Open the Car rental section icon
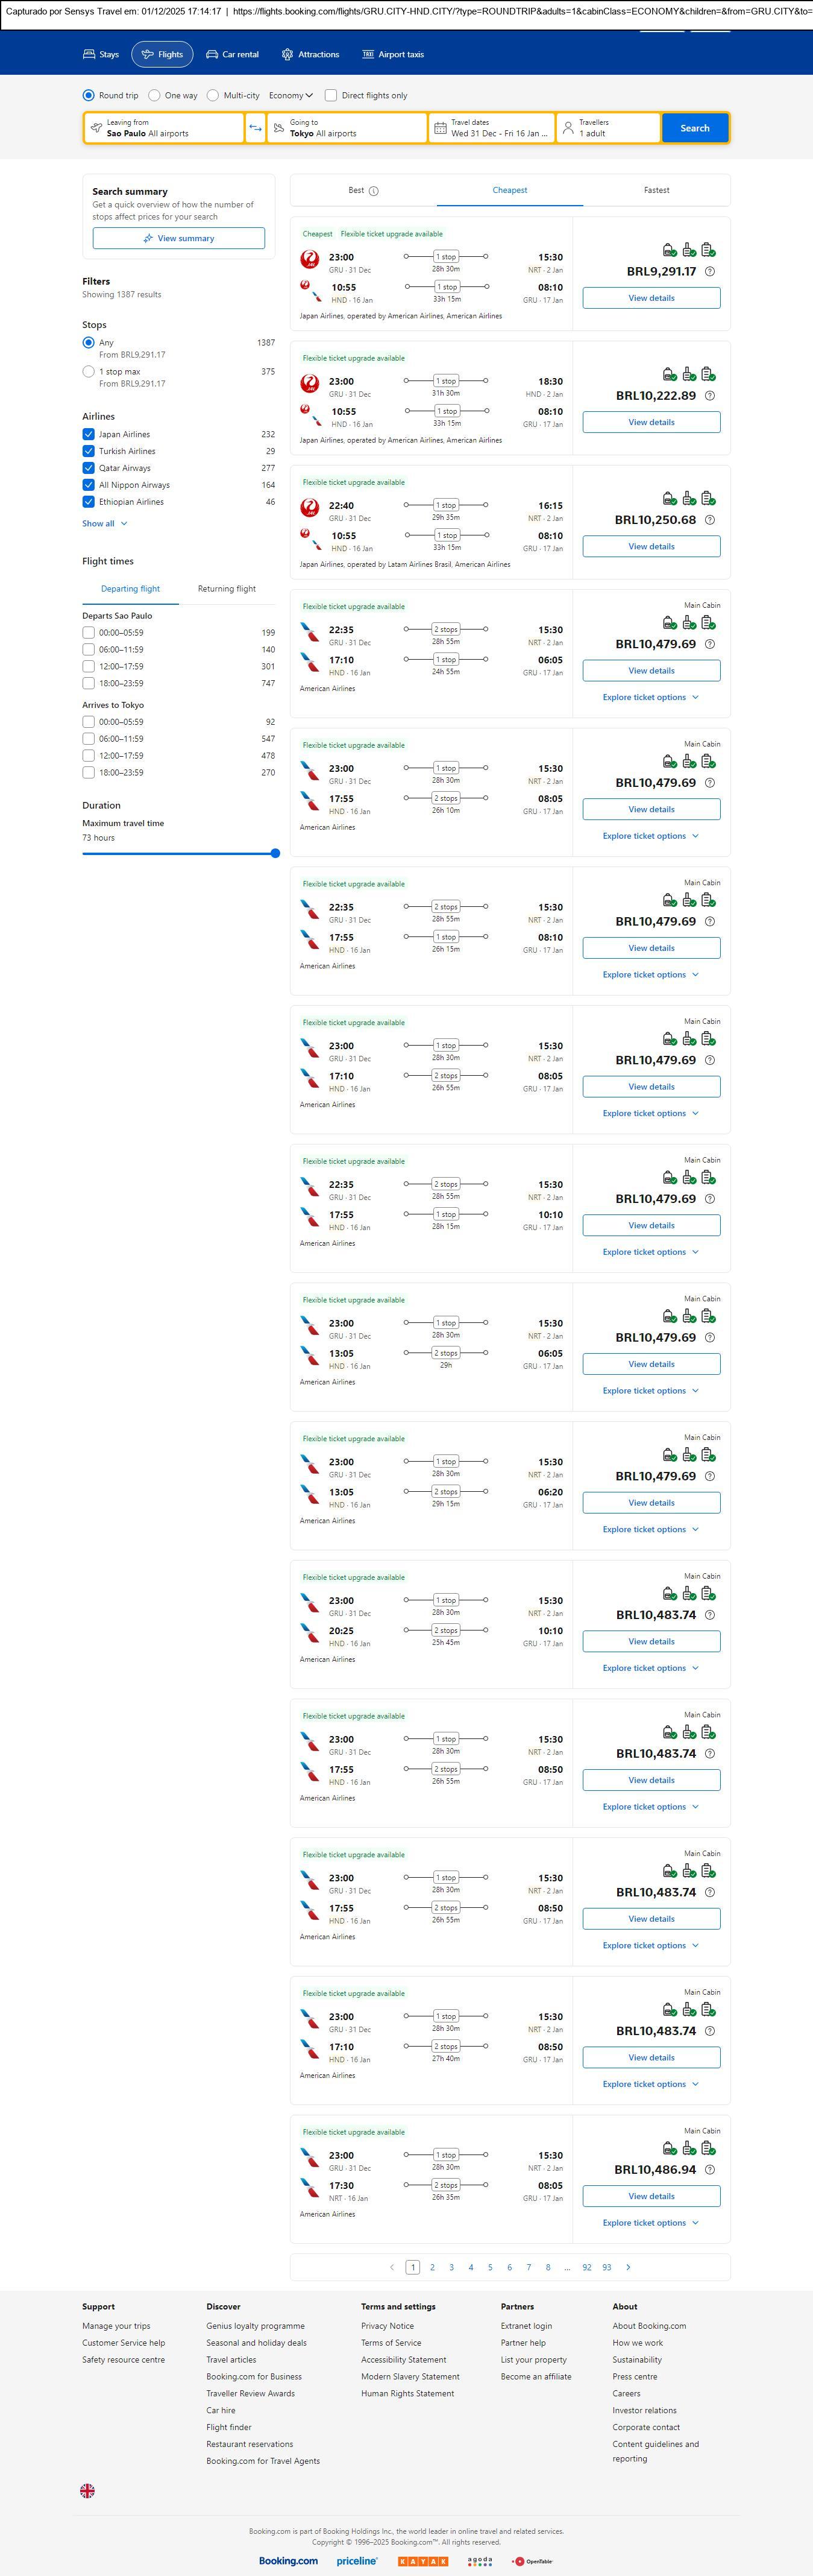 pos(212,55)
